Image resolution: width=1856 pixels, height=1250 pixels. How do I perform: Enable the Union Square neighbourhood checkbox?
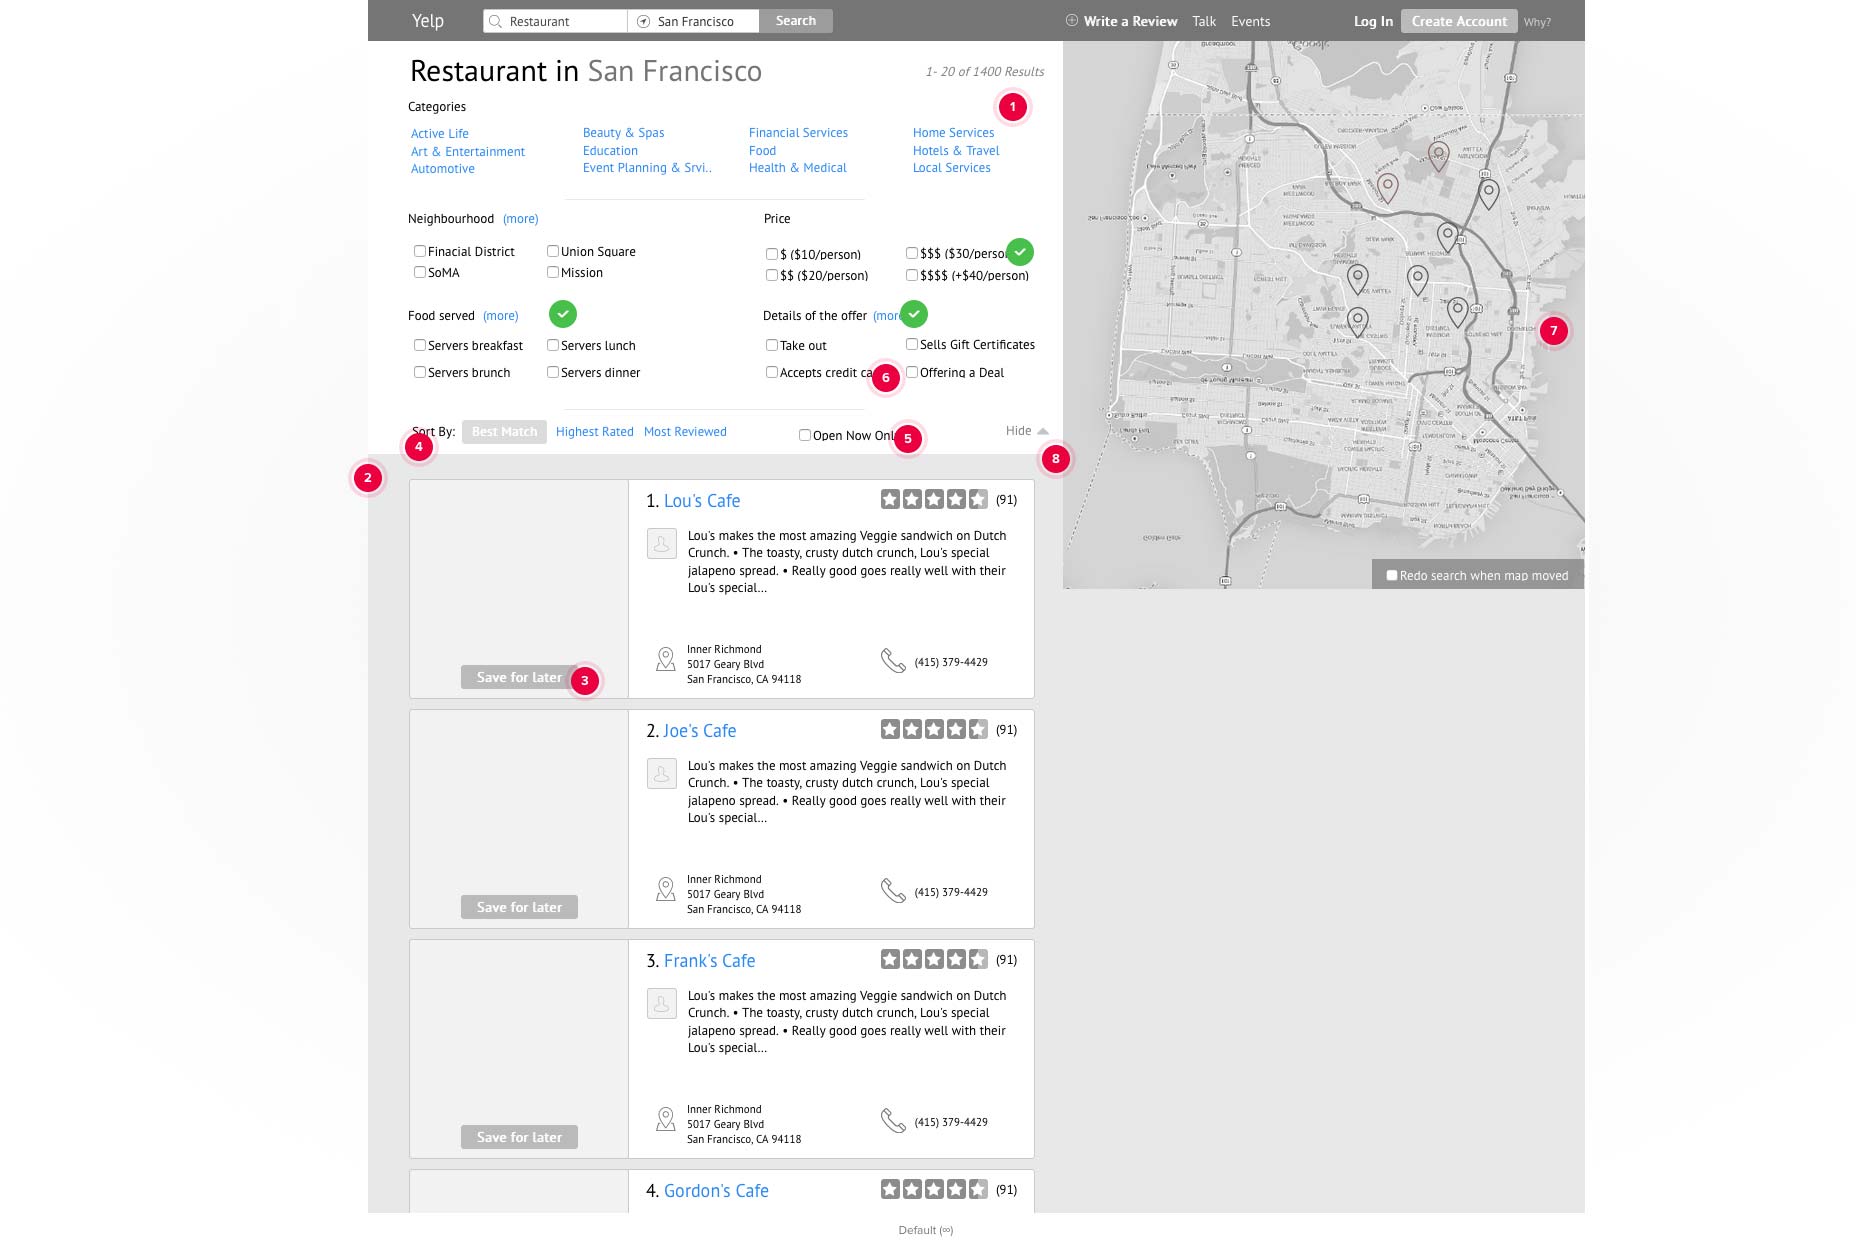(552, 251)
